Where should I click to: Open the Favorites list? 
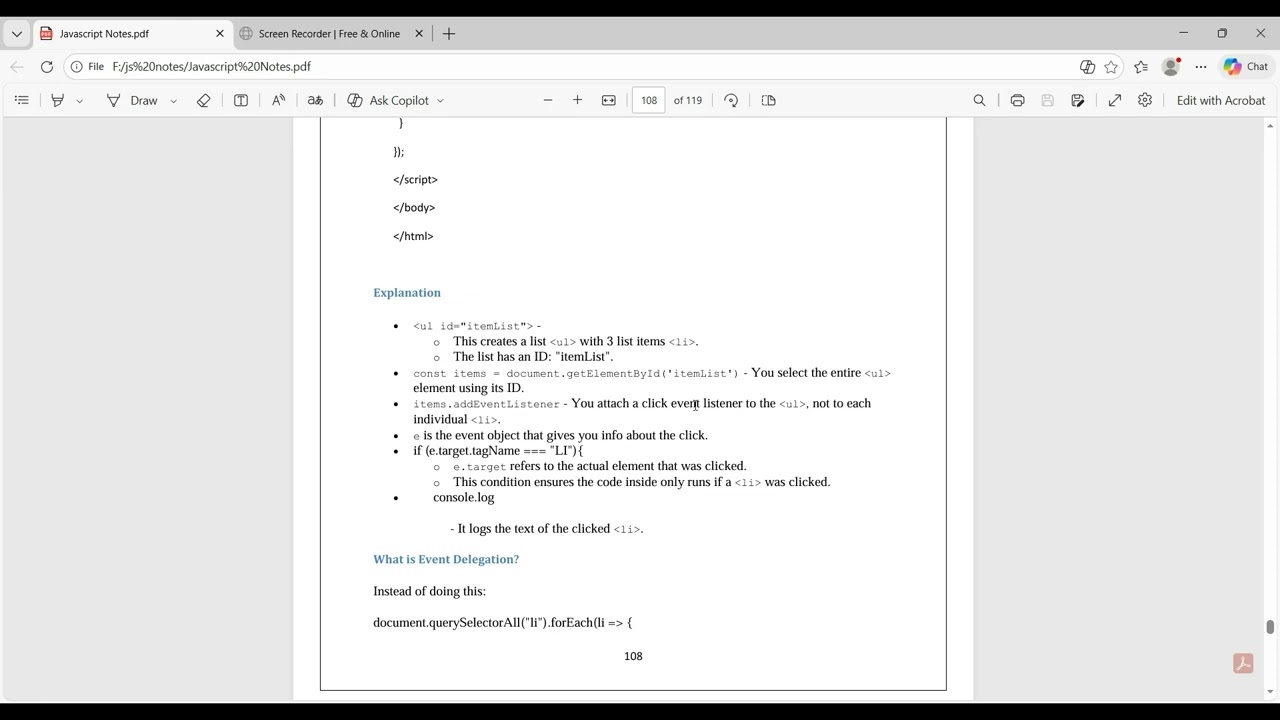click(1141, 67)
